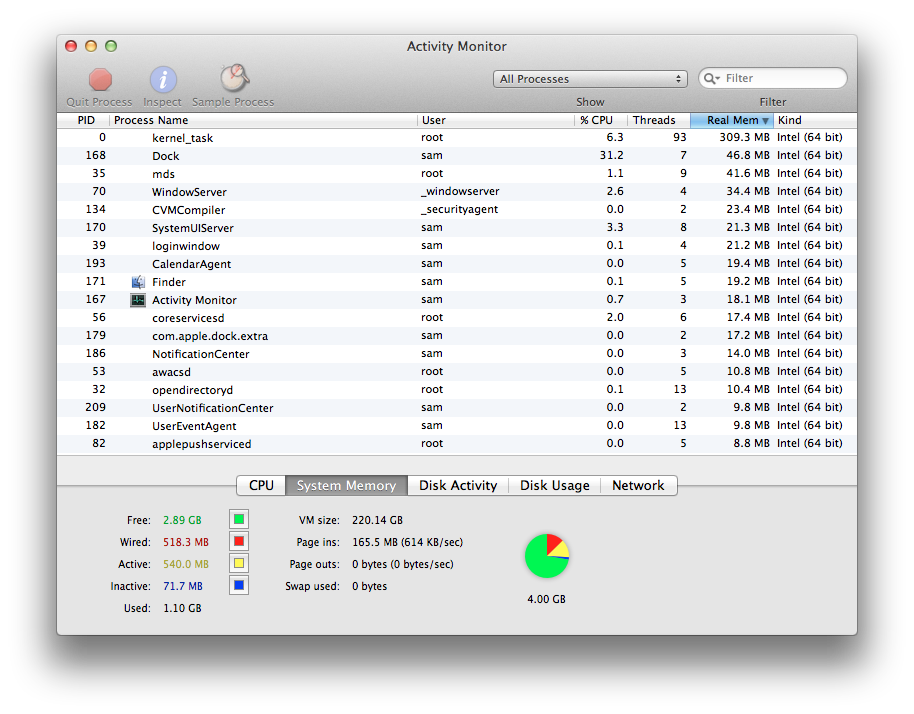914x714 pixels.
Task: Open Inspect info icon
Action: coord(163,80)
